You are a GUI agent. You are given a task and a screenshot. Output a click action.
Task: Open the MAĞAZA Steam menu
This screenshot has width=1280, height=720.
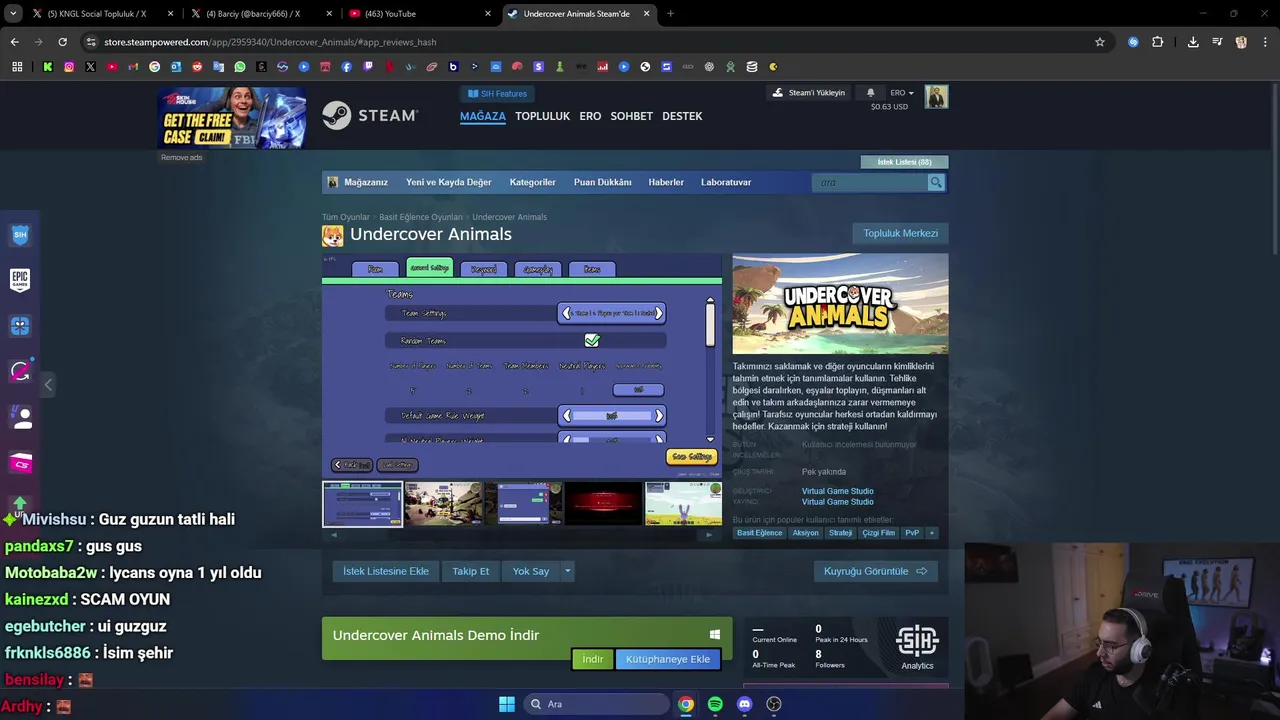click(x=483, y=116)
